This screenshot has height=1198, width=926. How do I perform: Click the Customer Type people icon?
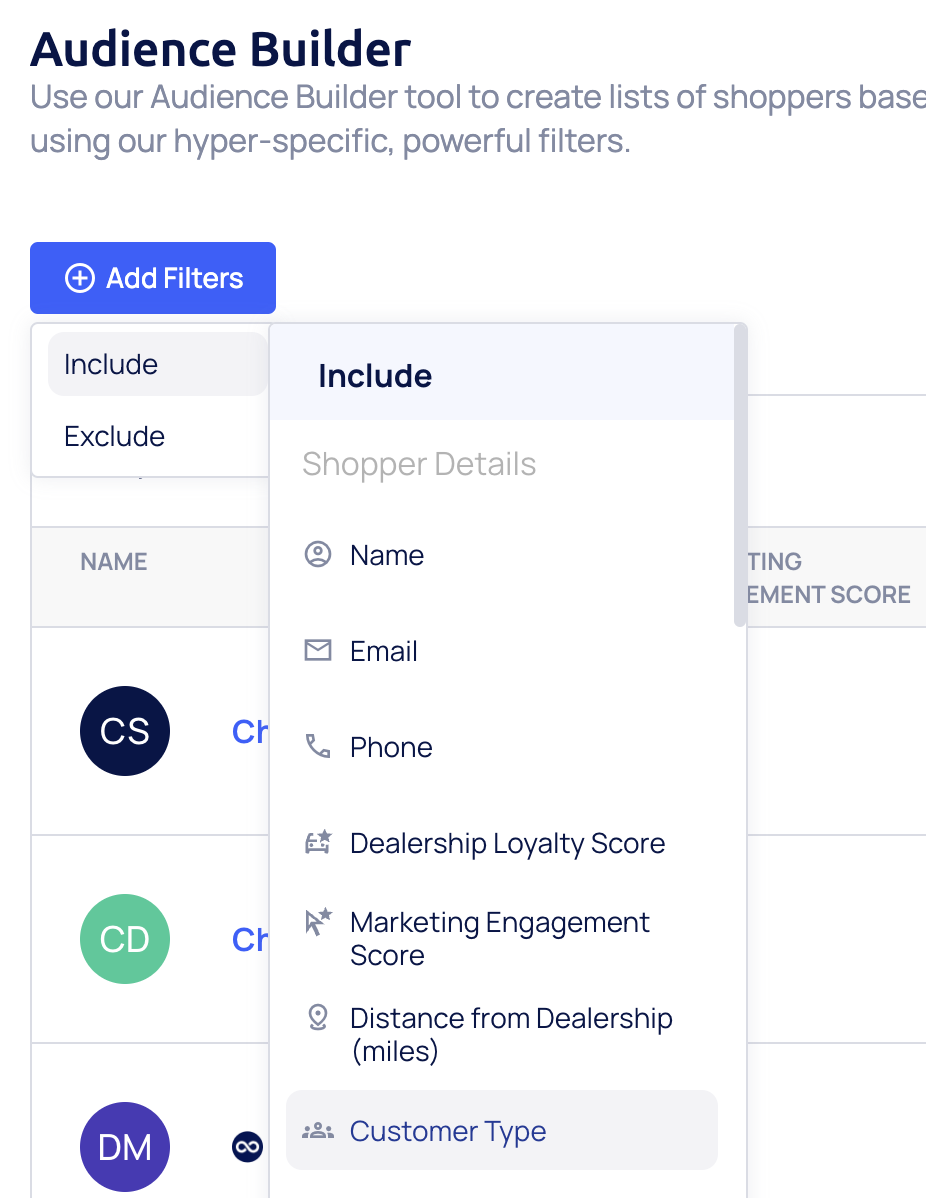point(317,1131)
